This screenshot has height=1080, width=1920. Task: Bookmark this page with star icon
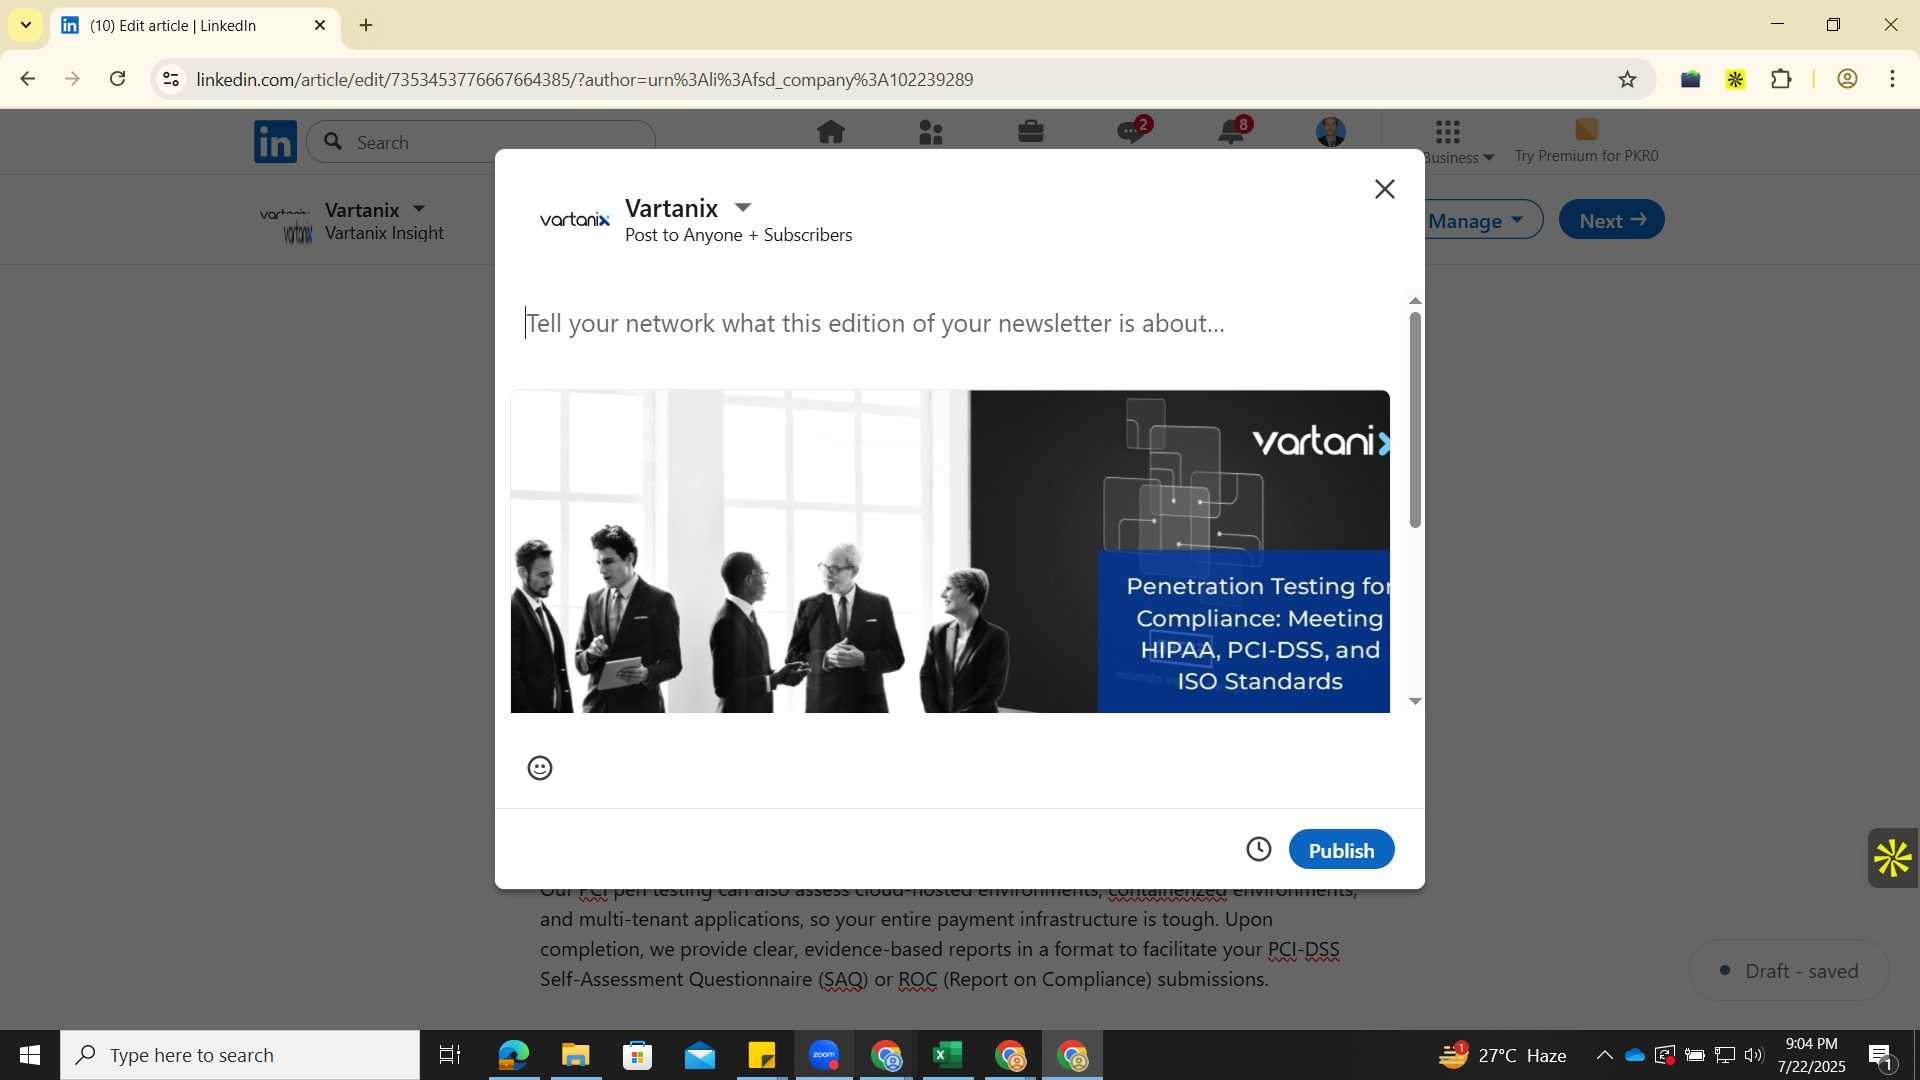point(1627,79)
